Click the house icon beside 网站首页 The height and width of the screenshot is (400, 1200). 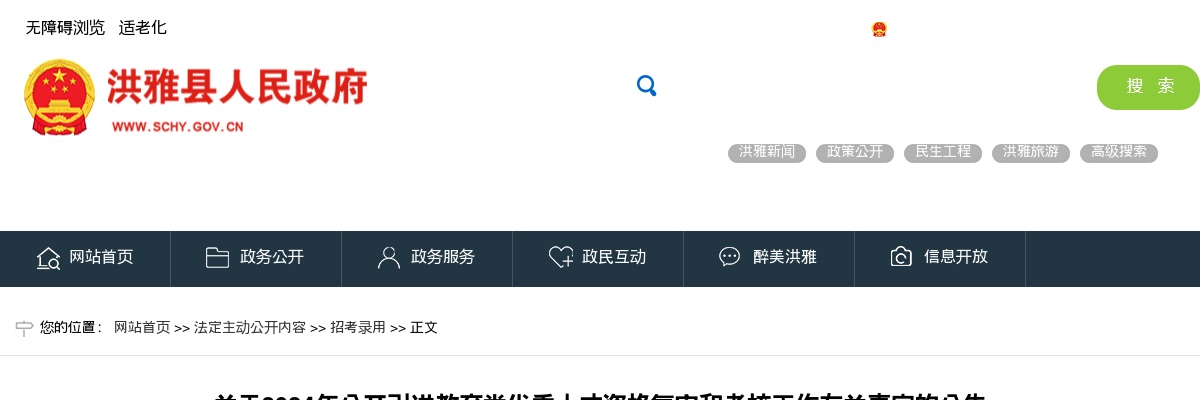pyautogui.click(x=48, y=258)
